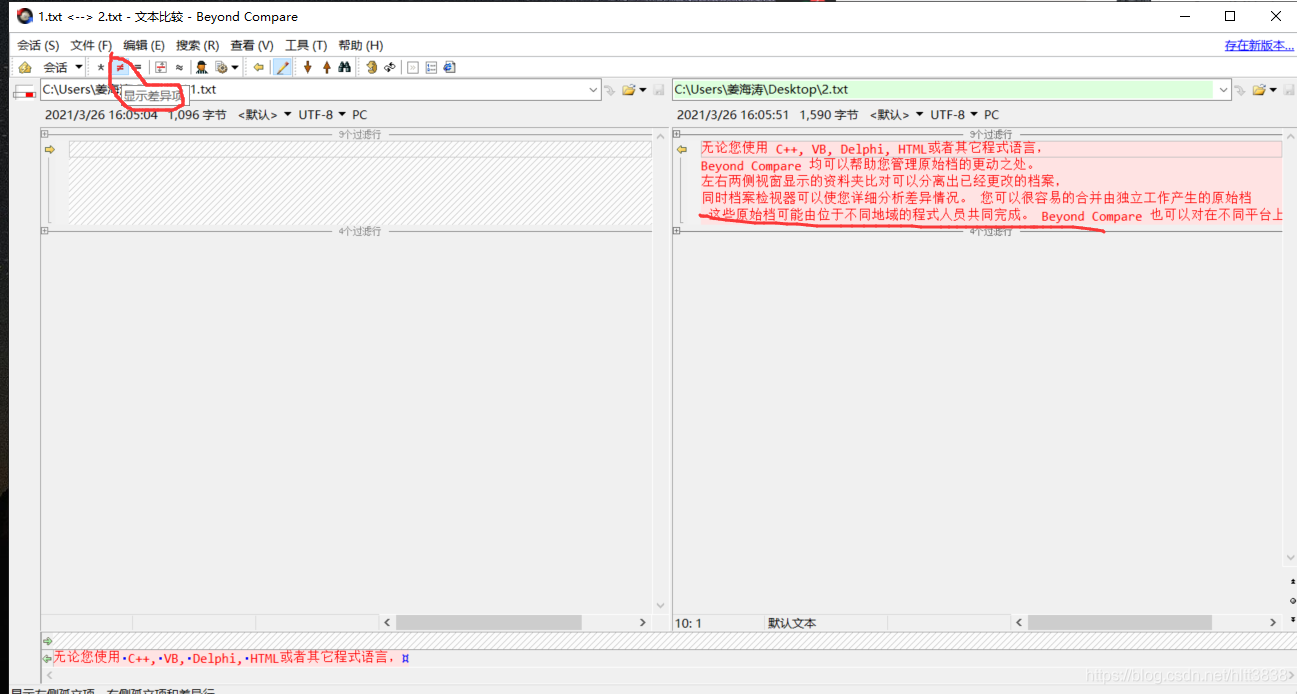Click the last toolbar icon with blue page

pyautogui.click(x=449, y=67)
